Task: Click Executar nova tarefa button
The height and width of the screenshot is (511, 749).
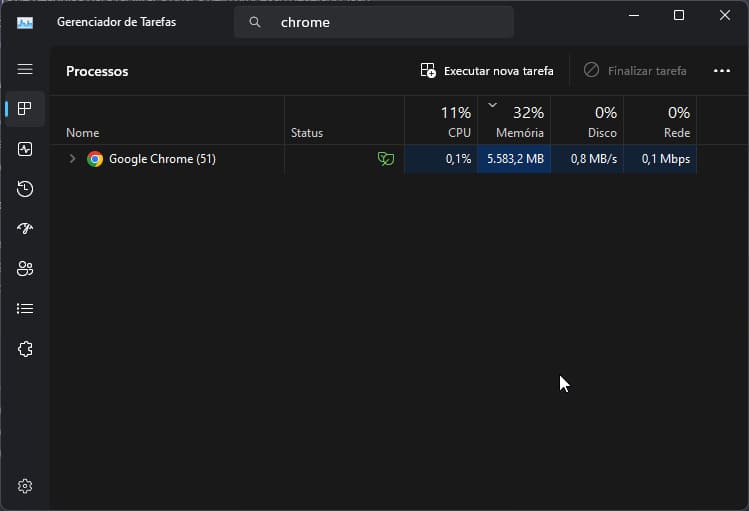Action: point(487,71)
